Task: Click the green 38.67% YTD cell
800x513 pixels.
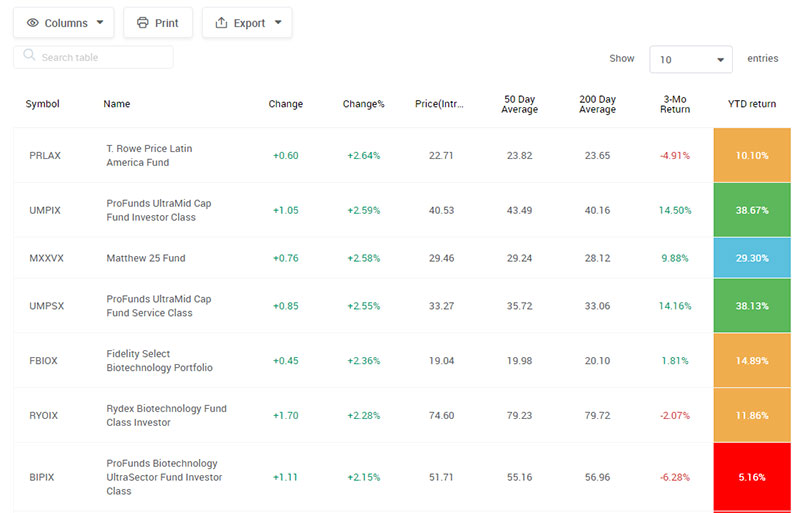Action: (752, 210)
